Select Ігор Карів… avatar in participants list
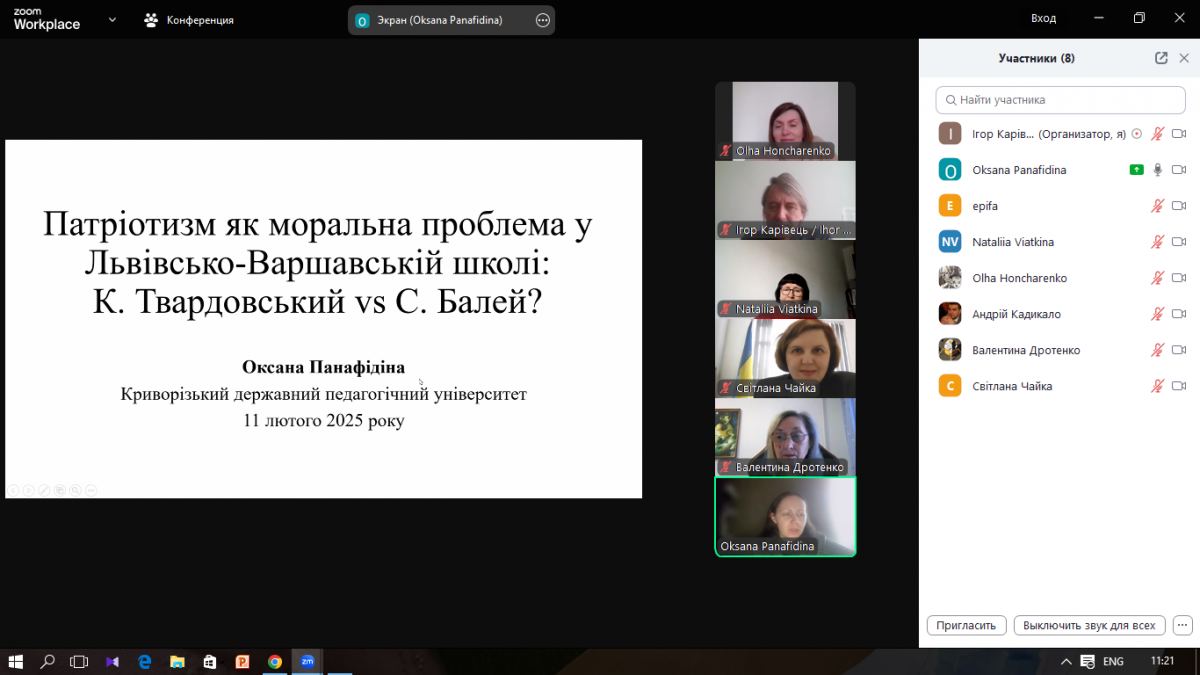The height and width of the screenshot is (675, 1200). (x=950, y=134)
